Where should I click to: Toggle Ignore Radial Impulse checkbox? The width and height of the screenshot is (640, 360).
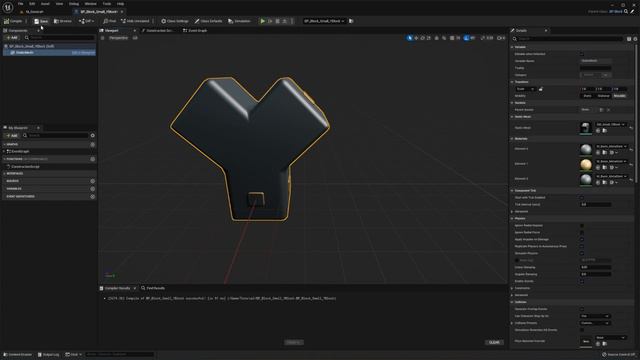click(x=582, y=226)
